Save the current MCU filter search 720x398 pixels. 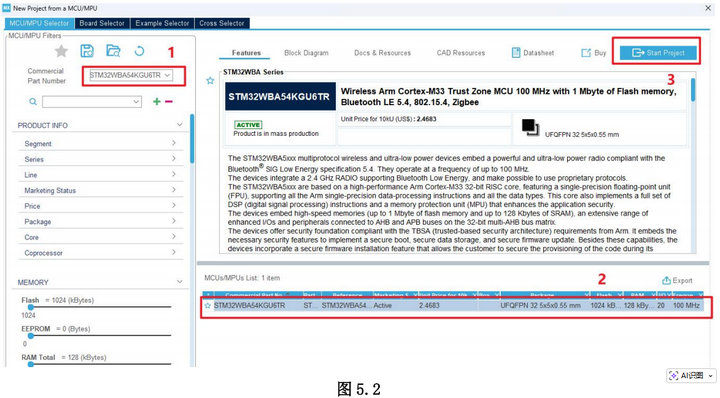point(87,51)
